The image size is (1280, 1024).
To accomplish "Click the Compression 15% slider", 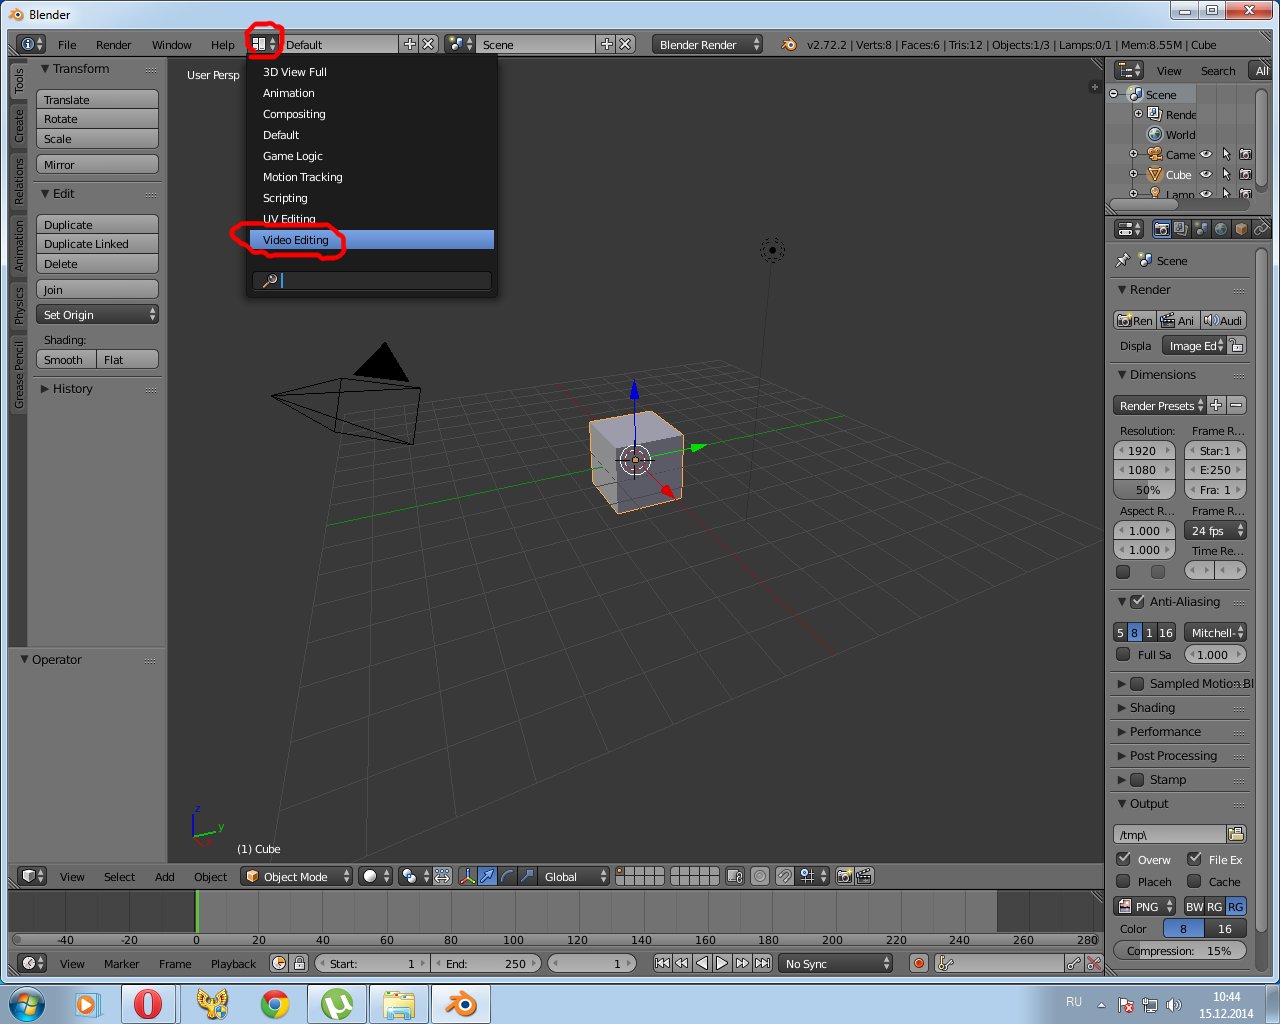I will tap(1180, 950).
